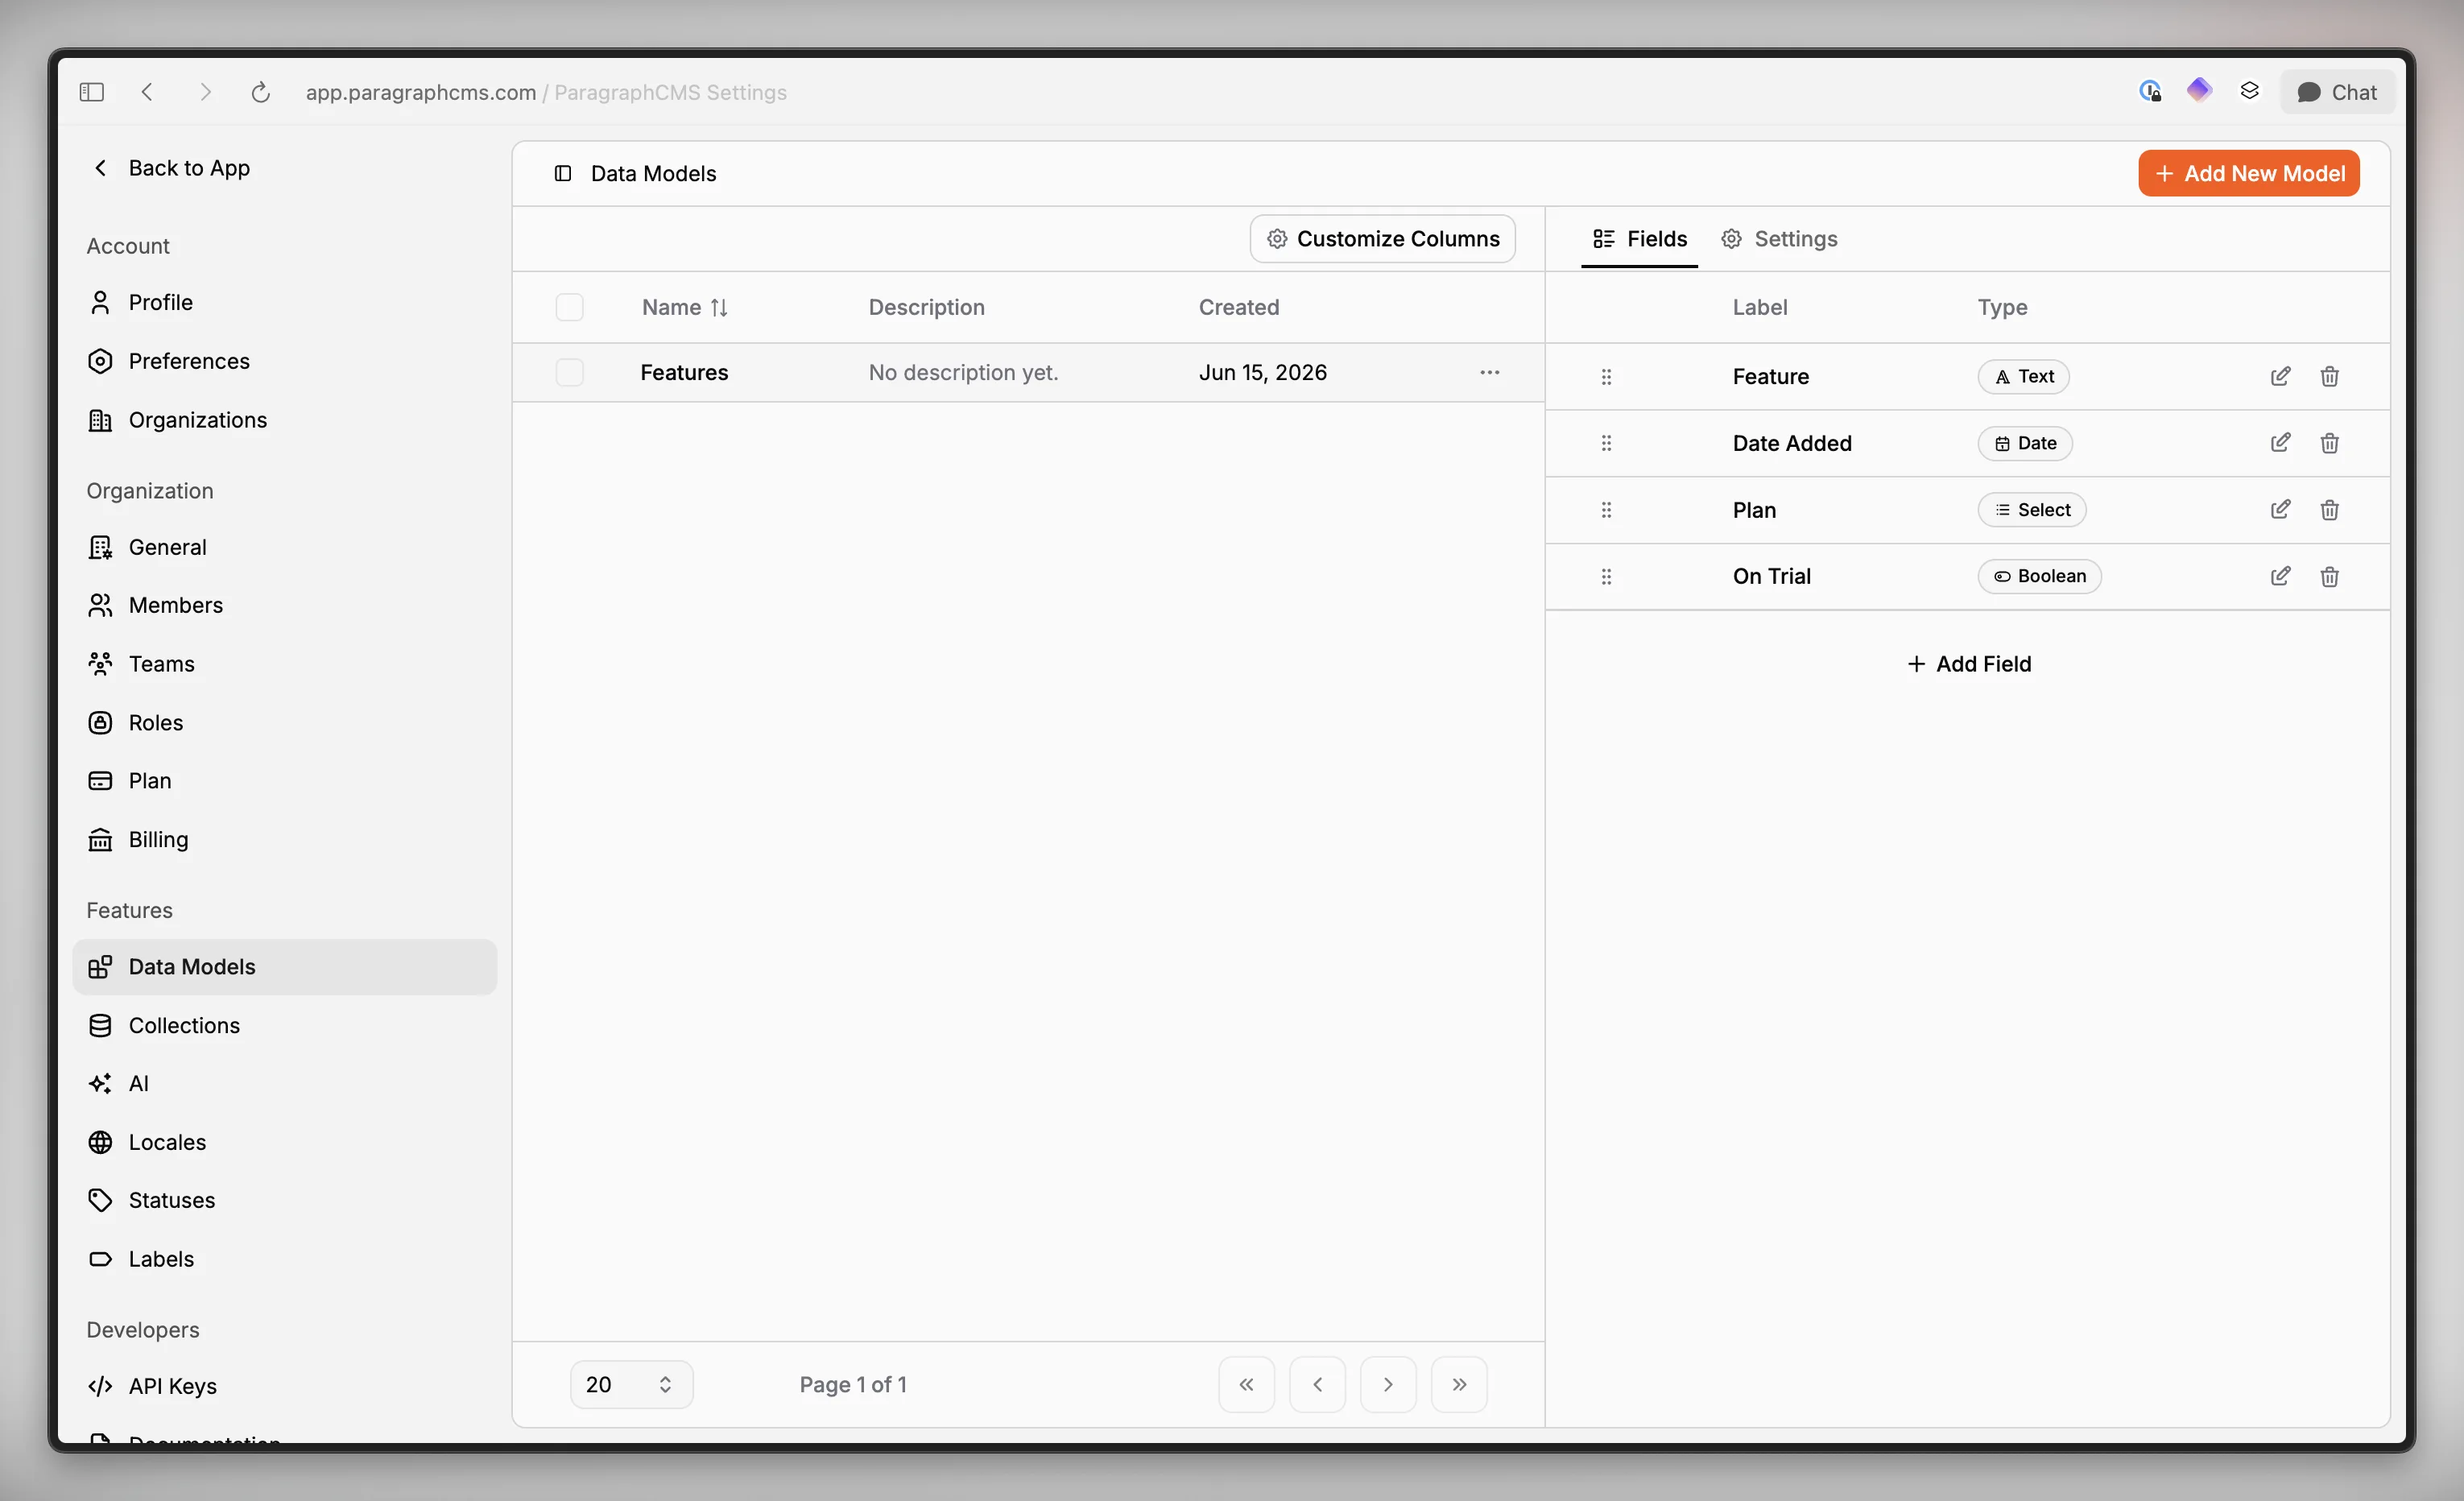Screen dimensions: 2464x1501
Task: Click the Plan card icon in the sidebar
Action: coord(100,781)
